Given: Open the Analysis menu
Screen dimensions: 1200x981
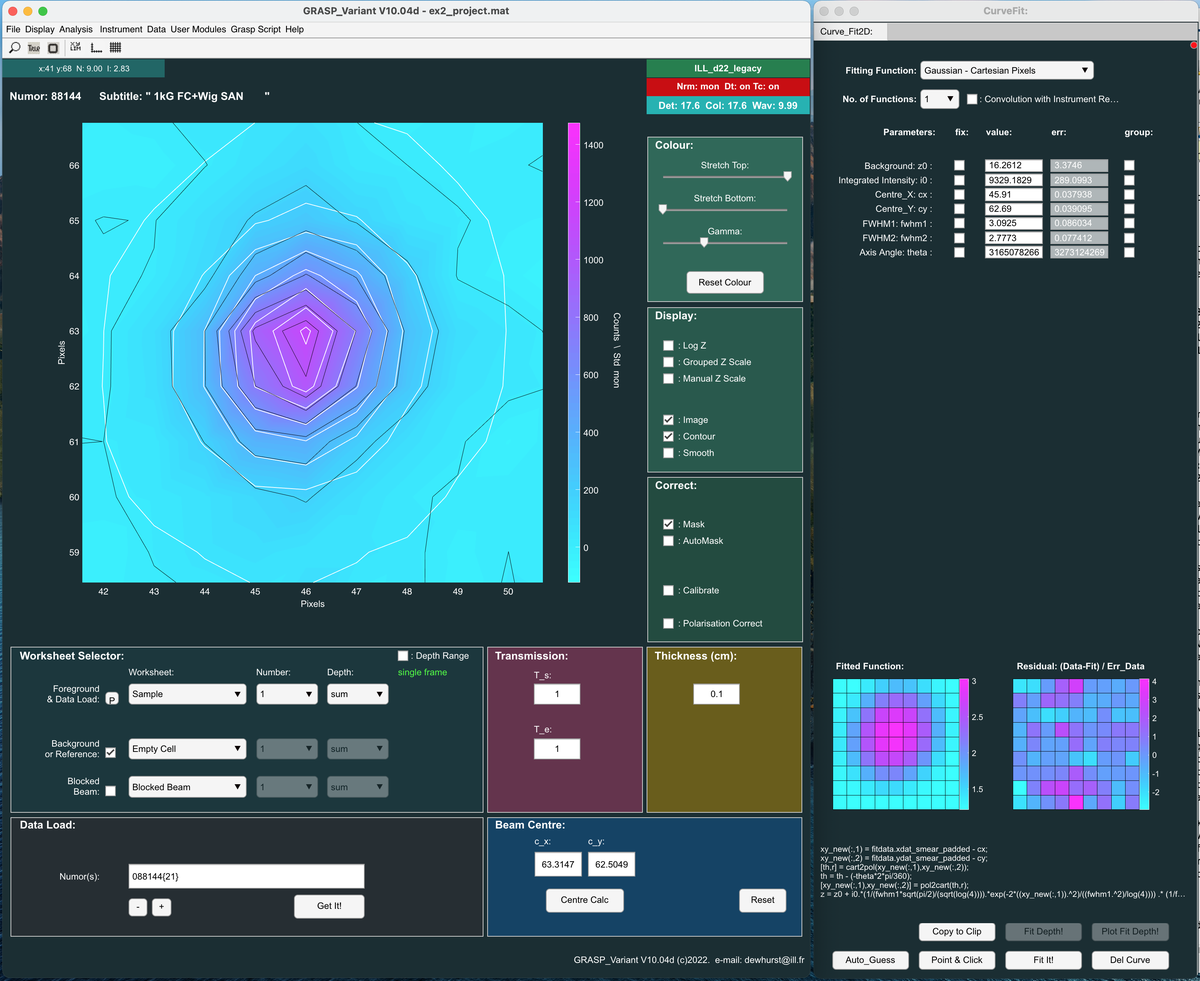Looking at the screenshot, I should pos(76,29).
